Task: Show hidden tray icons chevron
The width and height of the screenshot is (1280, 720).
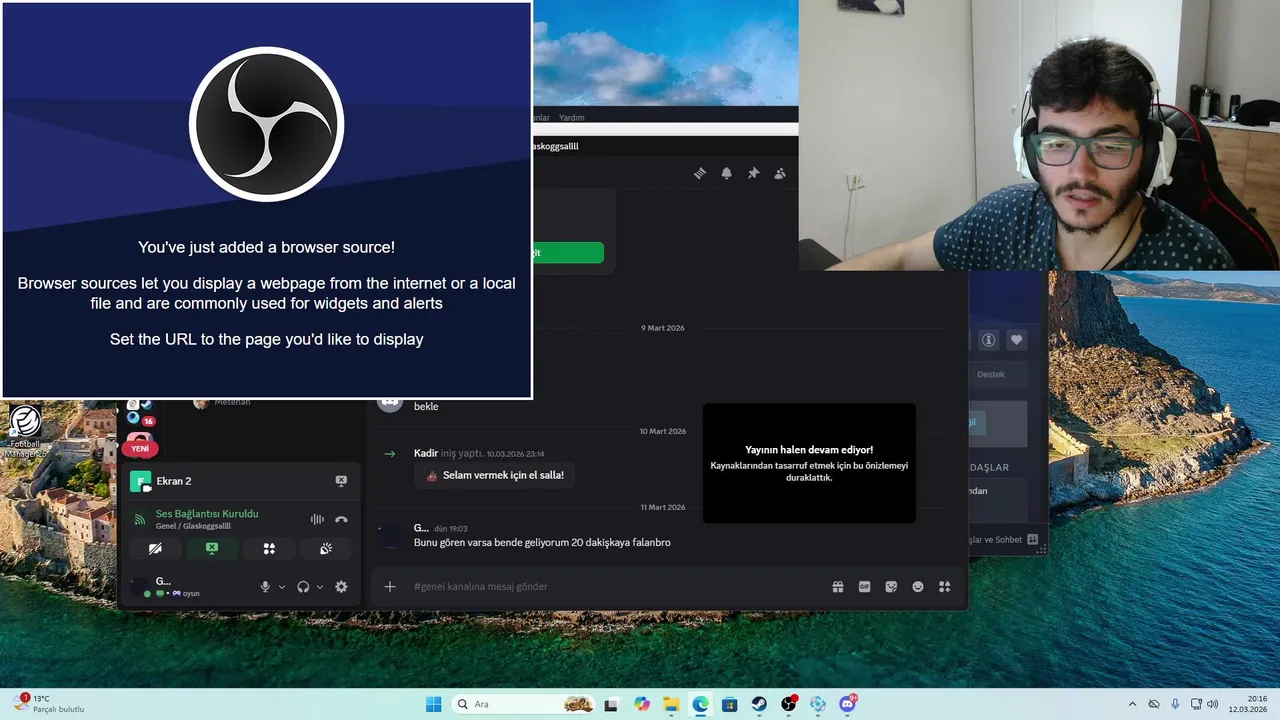Action: [x=1132, y=704]
